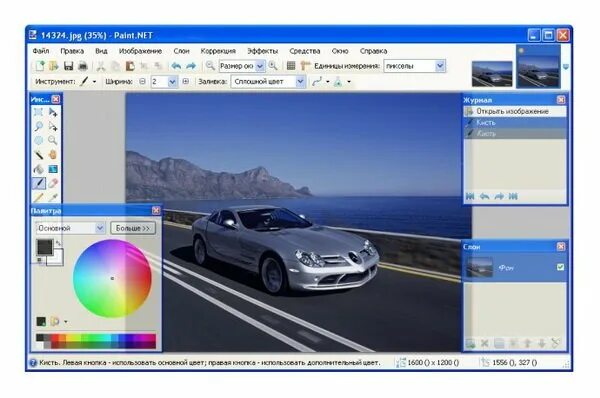Increase brush width with the plus button

coord(186,82)
